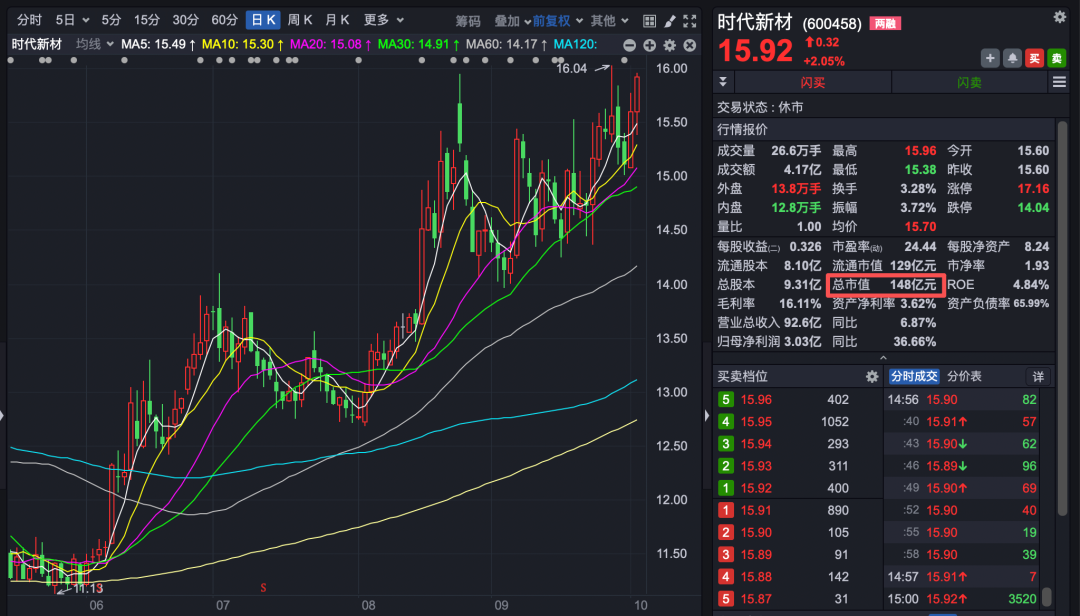
Task: Open the chart indicator settings gear
Action: click(x=670, y=45)
